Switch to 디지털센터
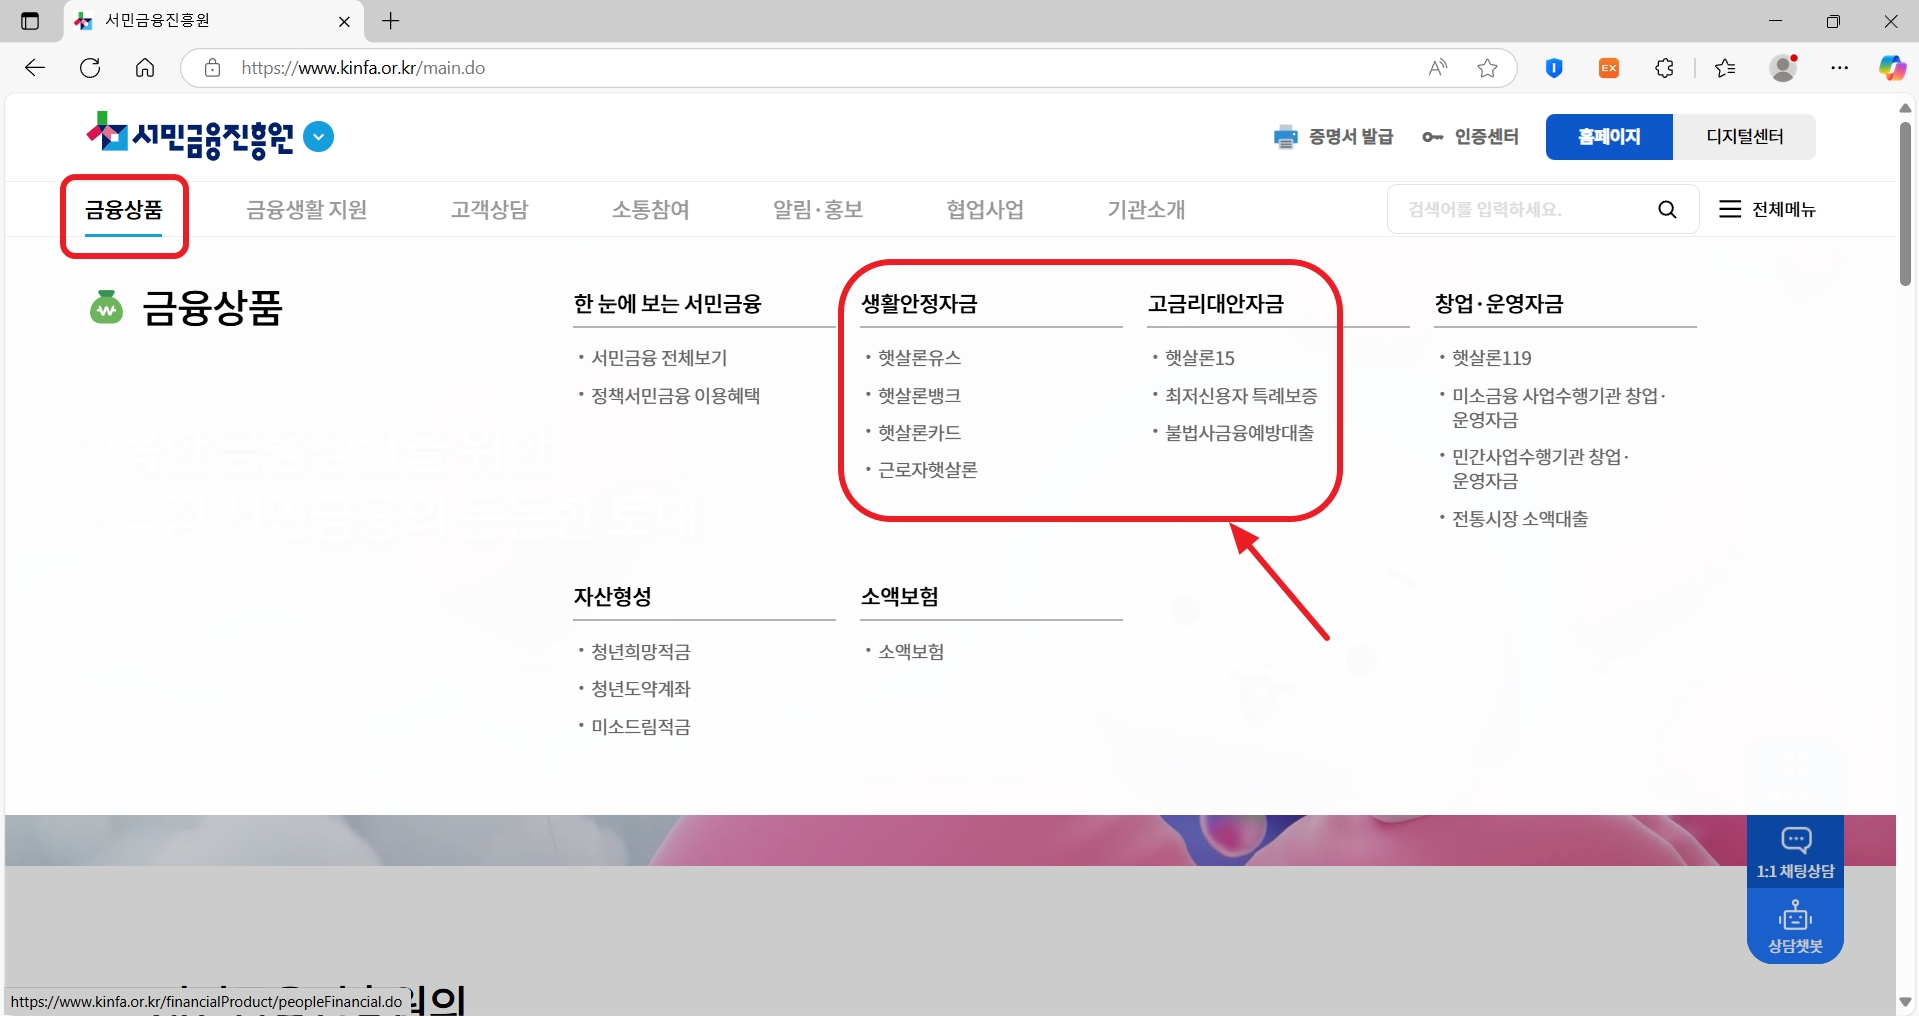The height and width of the screenshot is (1016, 1919). [x=1744, y=137]
